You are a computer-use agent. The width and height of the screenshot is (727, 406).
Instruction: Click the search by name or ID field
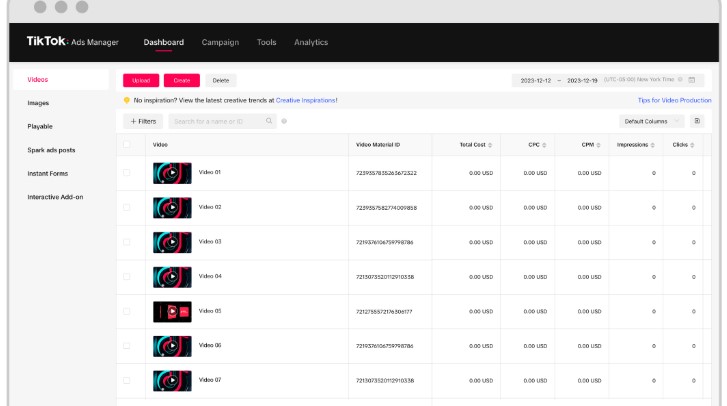point(215,121)
